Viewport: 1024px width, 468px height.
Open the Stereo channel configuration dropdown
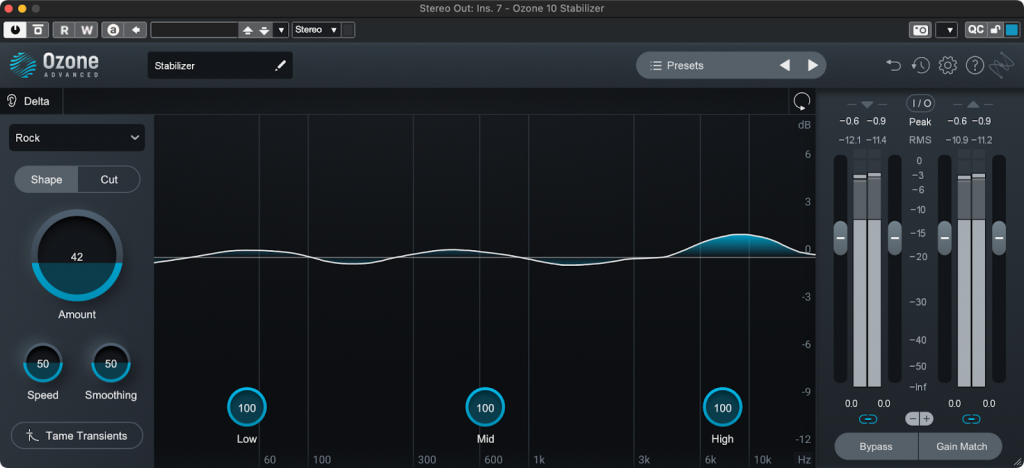(x=316, y=29)
